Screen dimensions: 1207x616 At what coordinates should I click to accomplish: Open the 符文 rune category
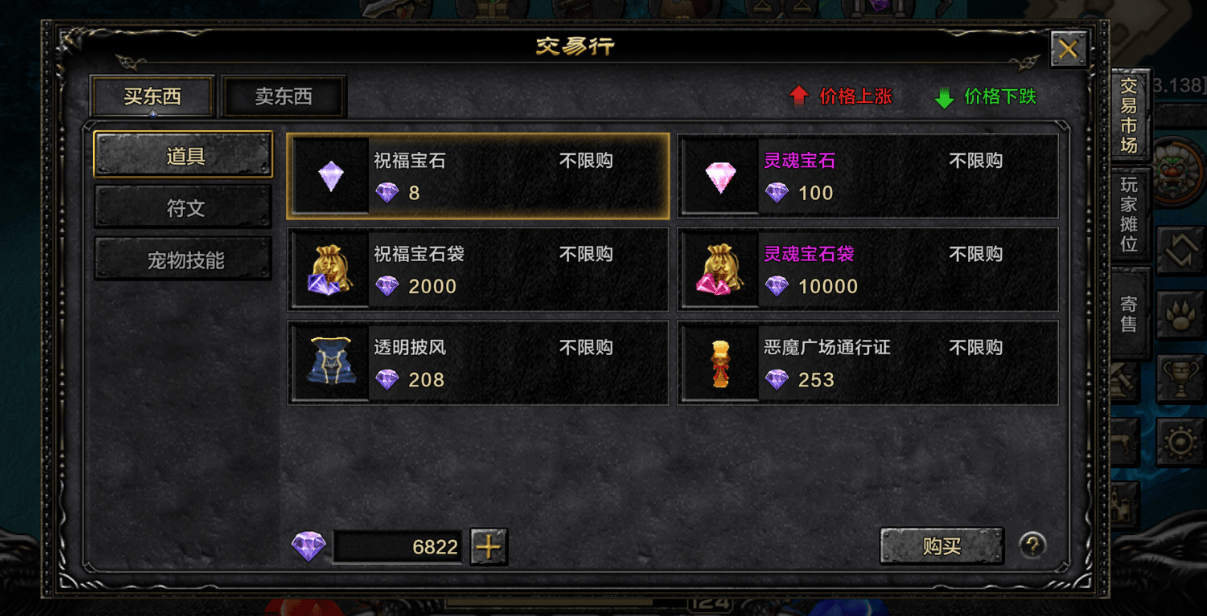[x=184, y=208]
